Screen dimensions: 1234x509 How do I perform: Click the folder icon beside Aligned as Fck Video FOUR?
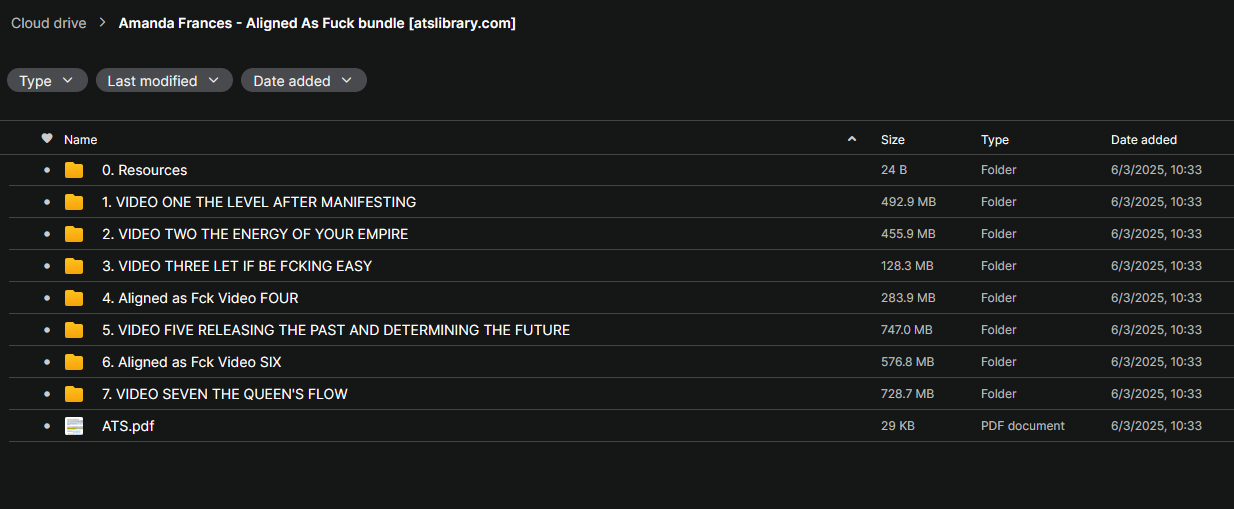[x=74, y=298]
